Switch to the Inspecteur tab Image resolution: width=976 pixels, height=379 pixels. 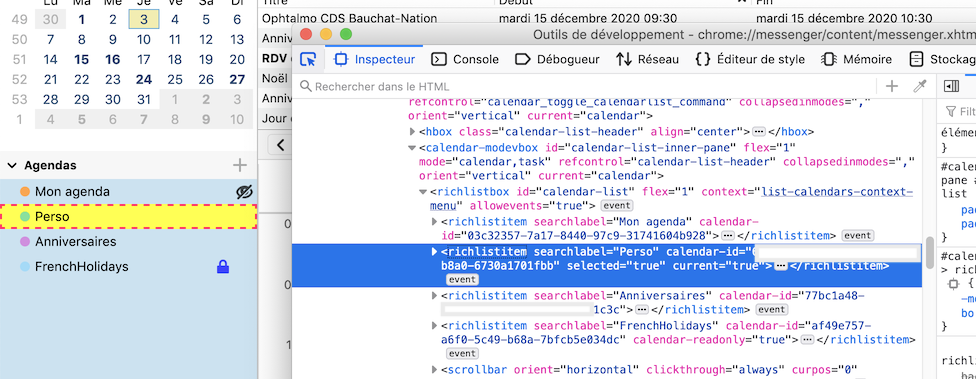point(374,60)
